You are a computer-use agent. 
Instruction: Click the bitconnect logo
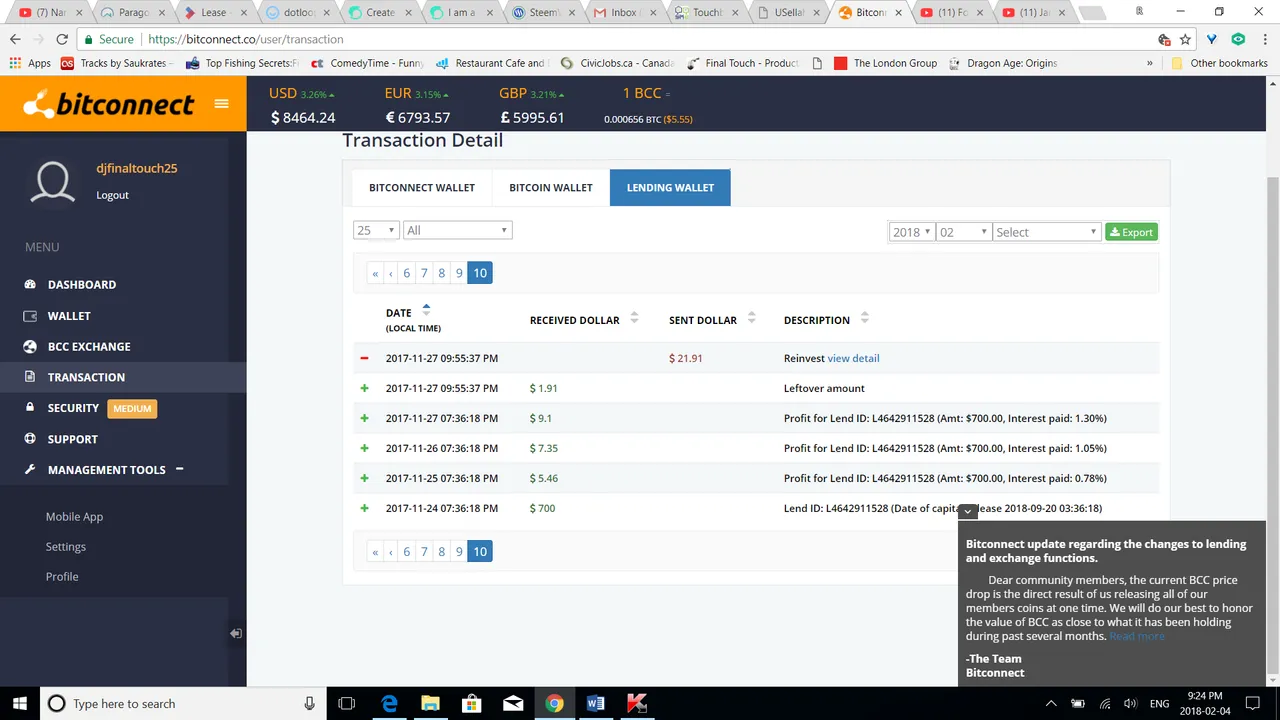(x=108, y=104)
